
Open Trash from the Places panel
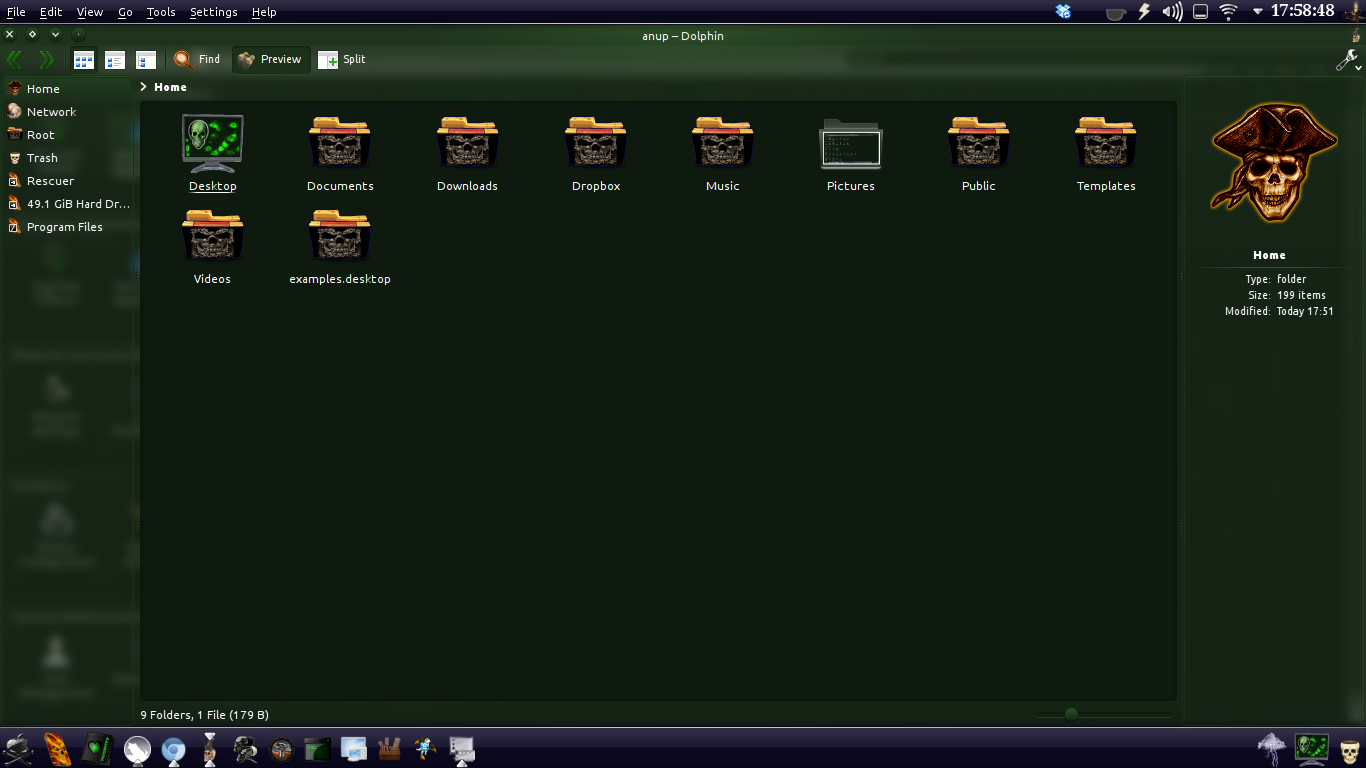point(68,158)
